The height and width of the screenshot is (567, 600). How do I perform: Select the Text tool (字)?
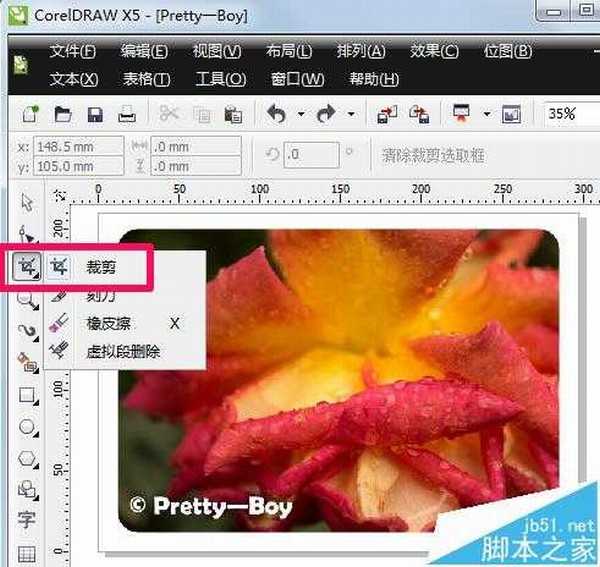coord(27,520)
